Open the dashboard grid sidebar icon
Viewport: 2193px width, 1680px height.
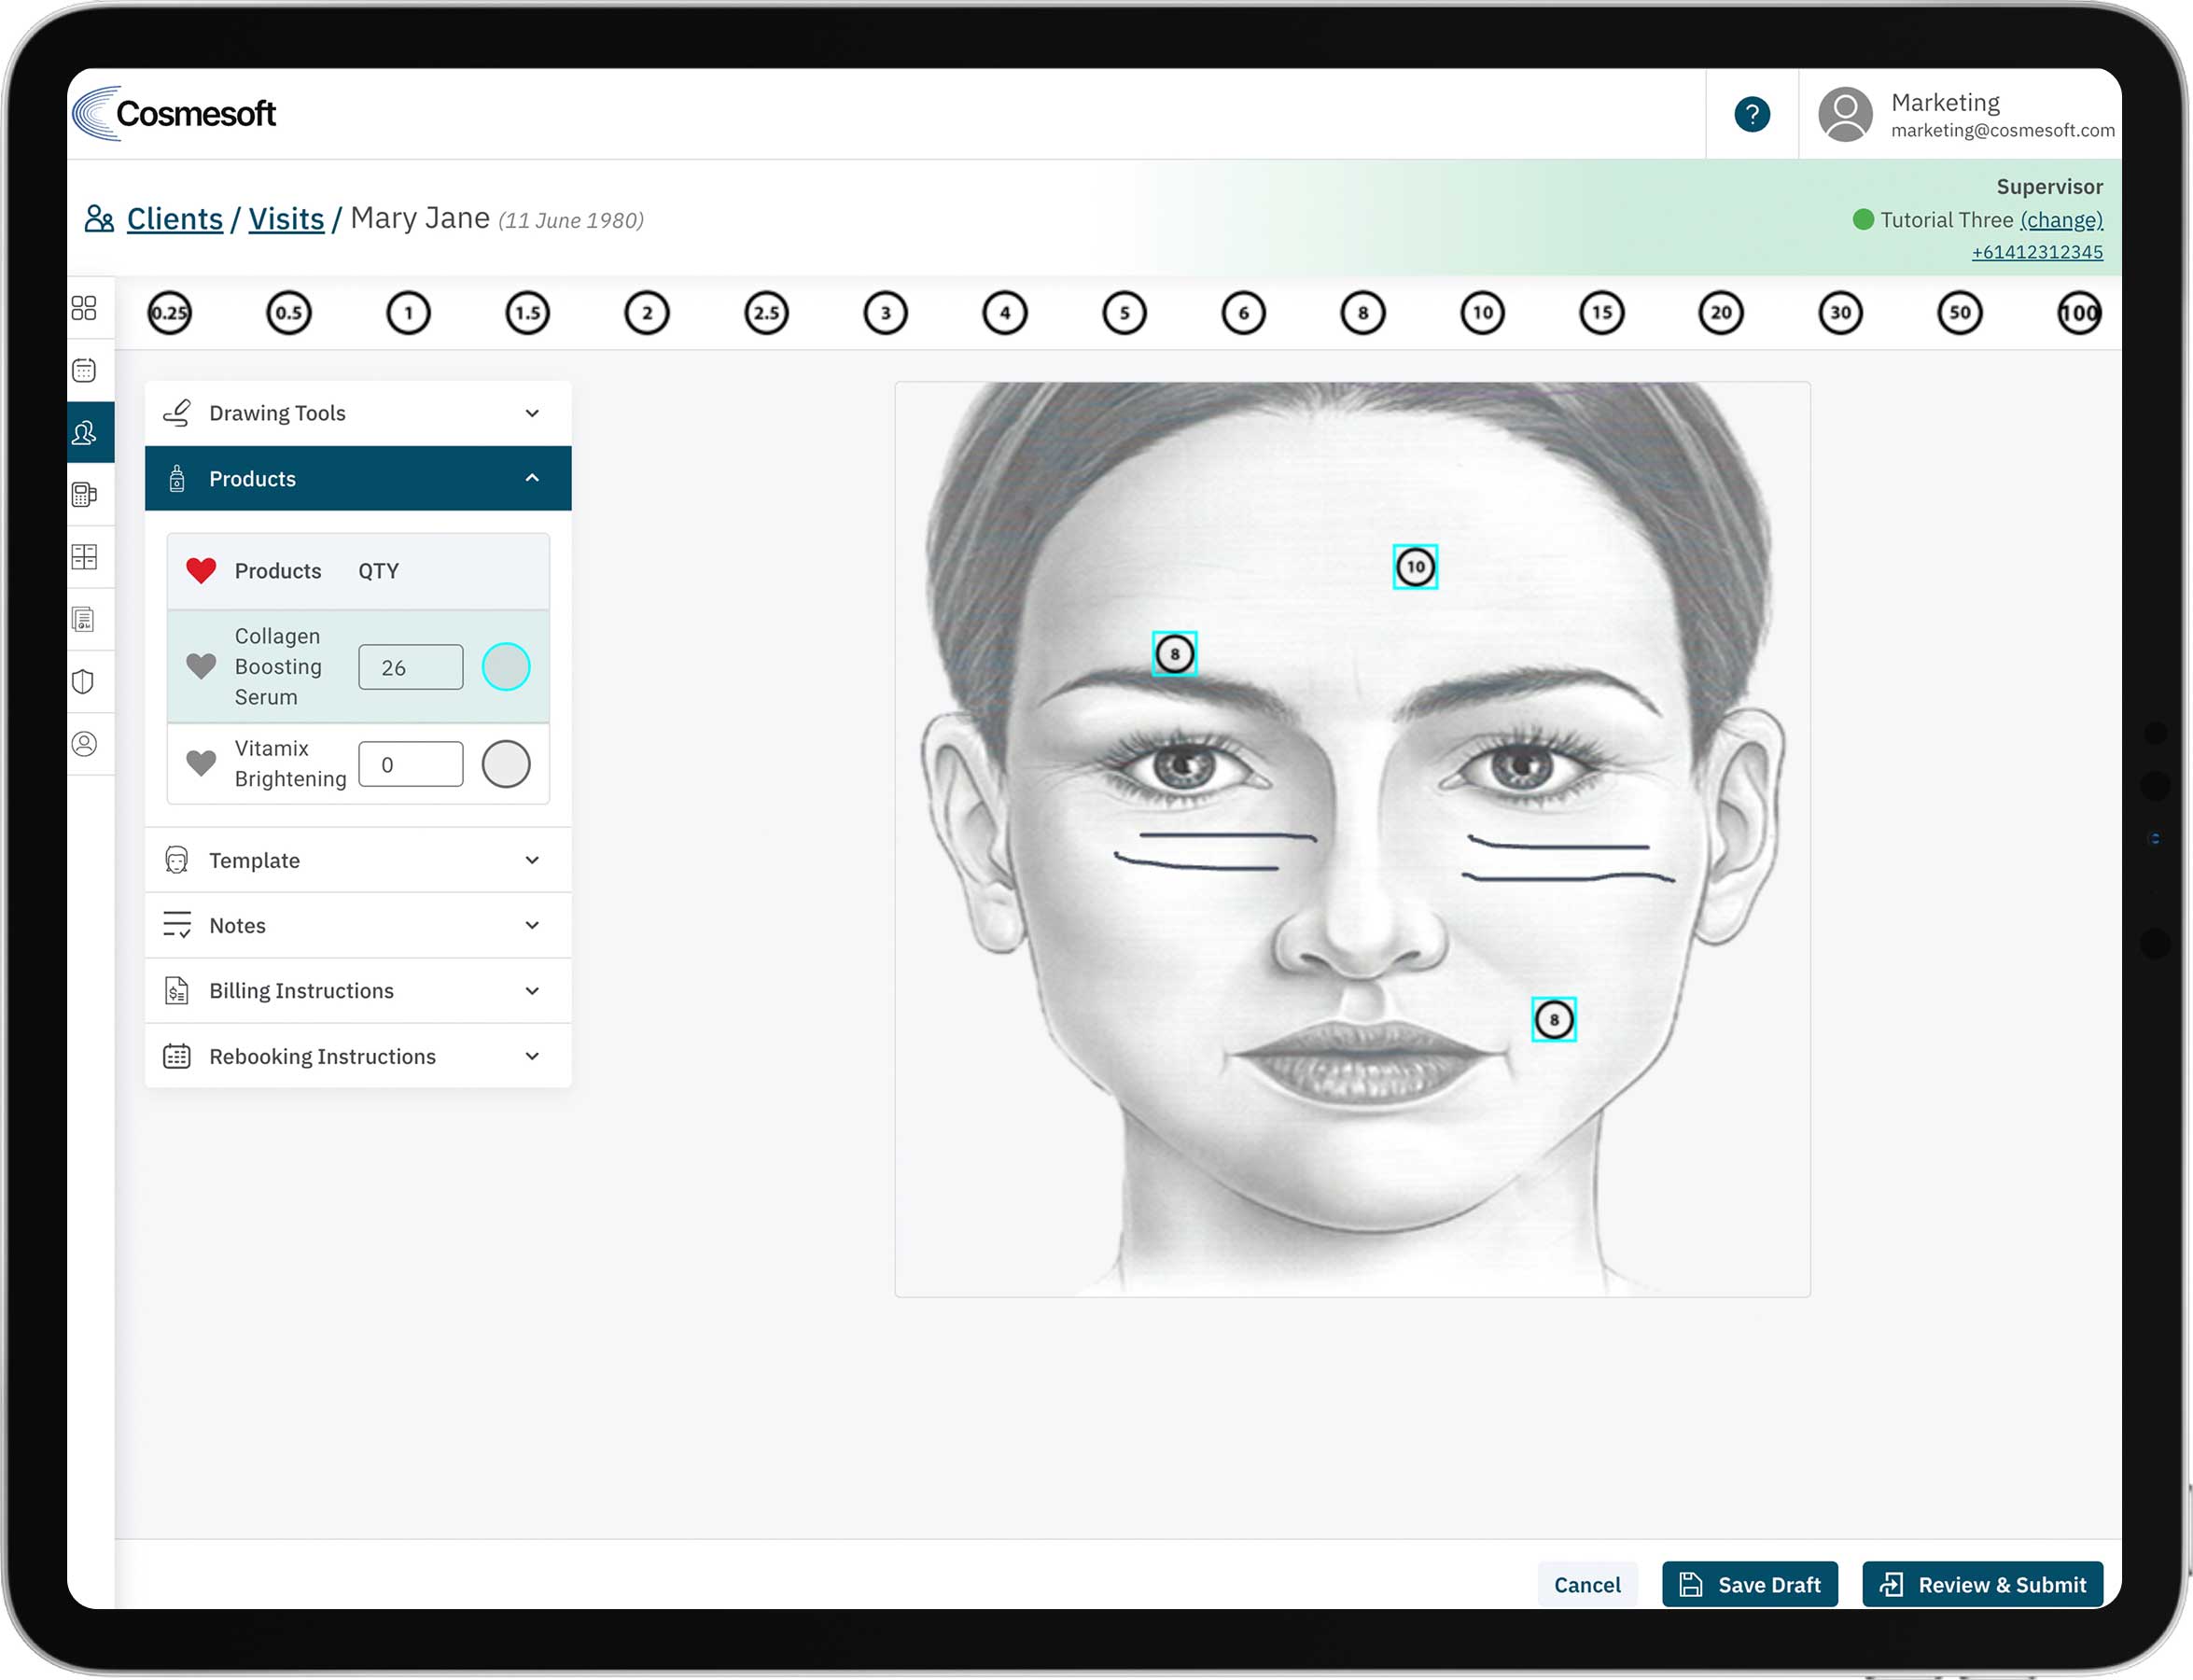pos(84,308)
